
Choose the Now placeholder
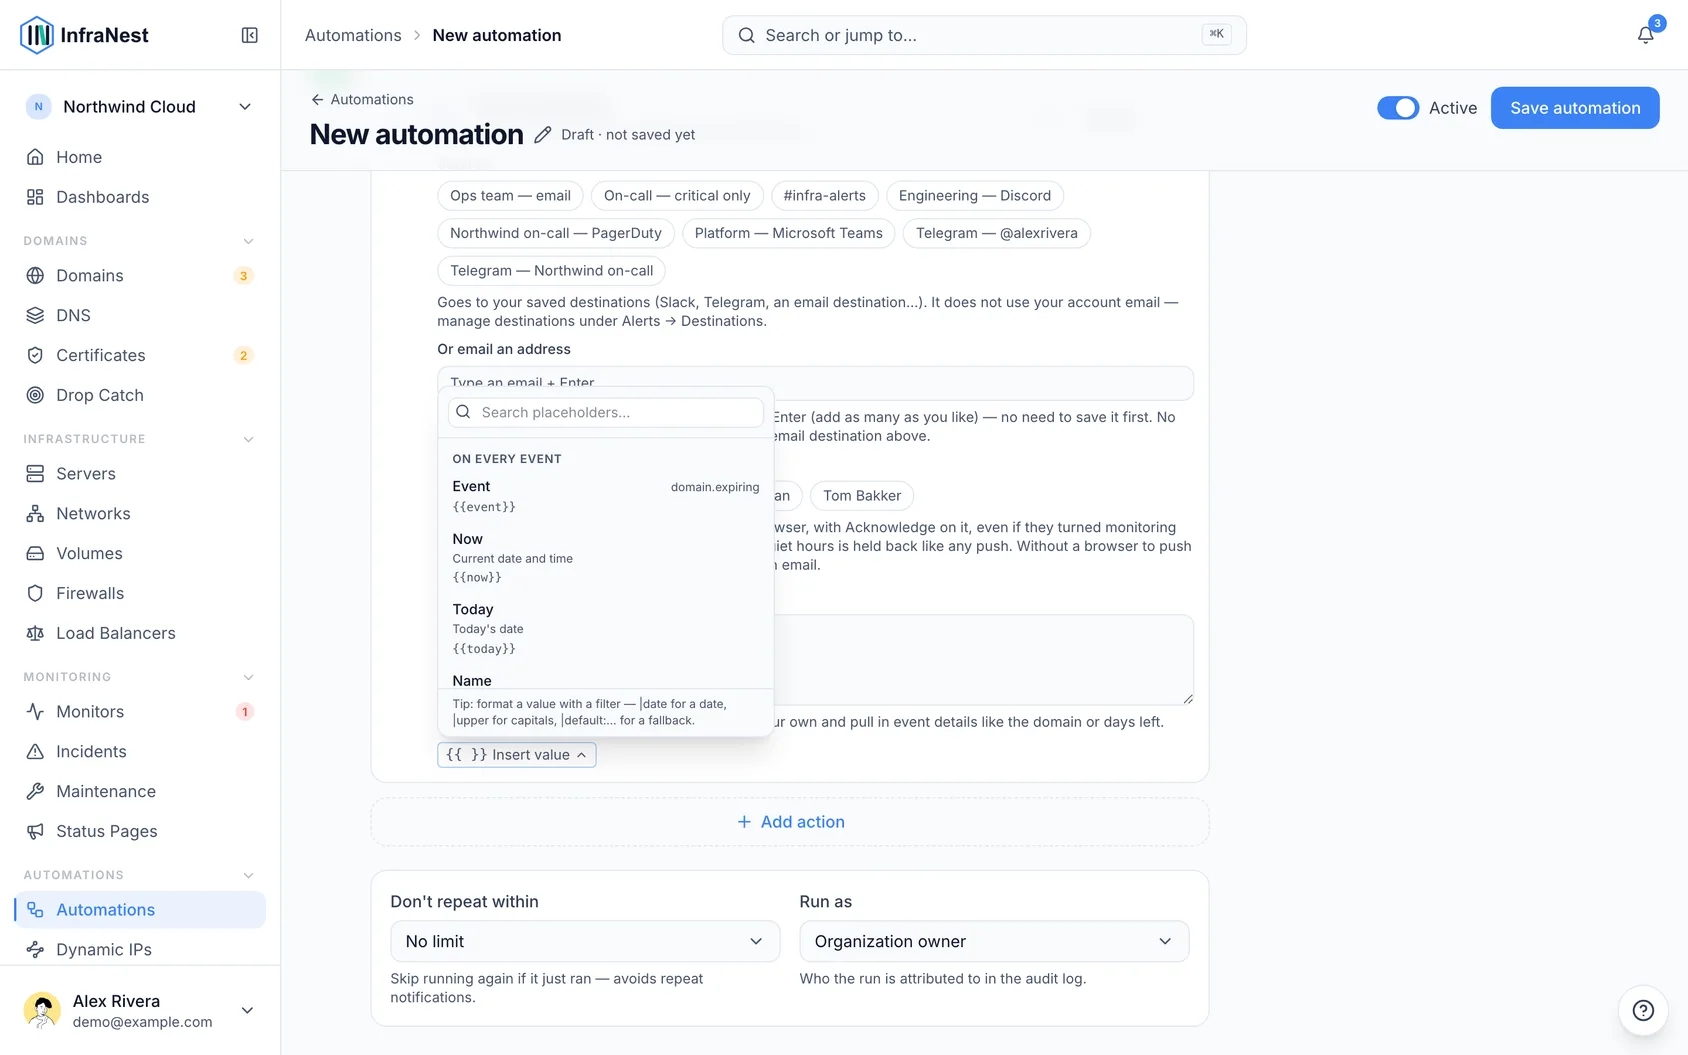point(606,557)
